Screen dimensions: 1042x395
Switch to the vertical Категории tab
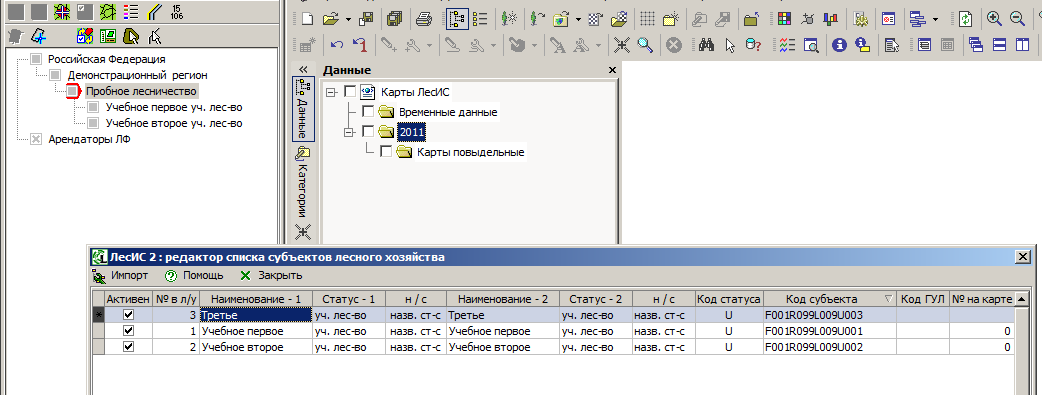[x=302, y=182]
